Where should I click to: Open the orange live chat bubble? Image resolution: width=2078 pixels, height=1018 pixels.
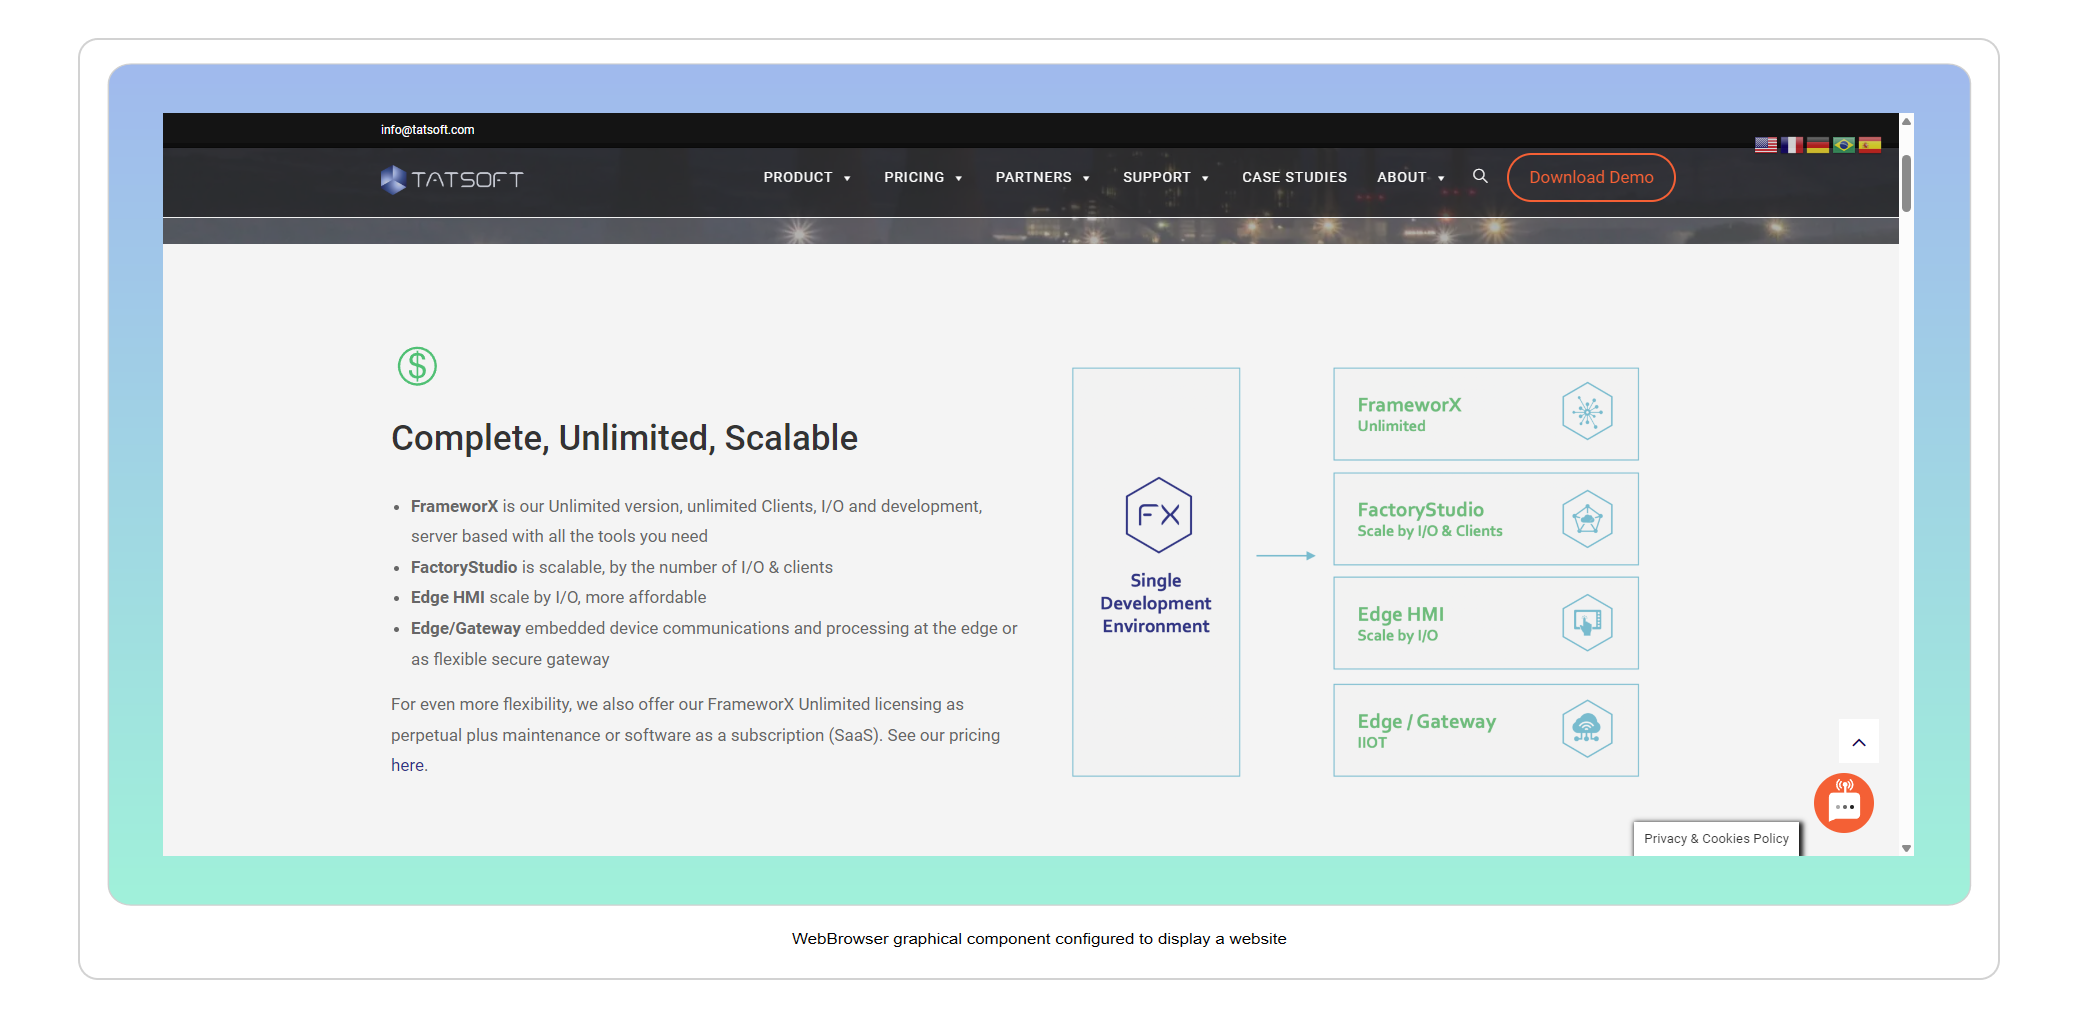[x=1843, y=803]
